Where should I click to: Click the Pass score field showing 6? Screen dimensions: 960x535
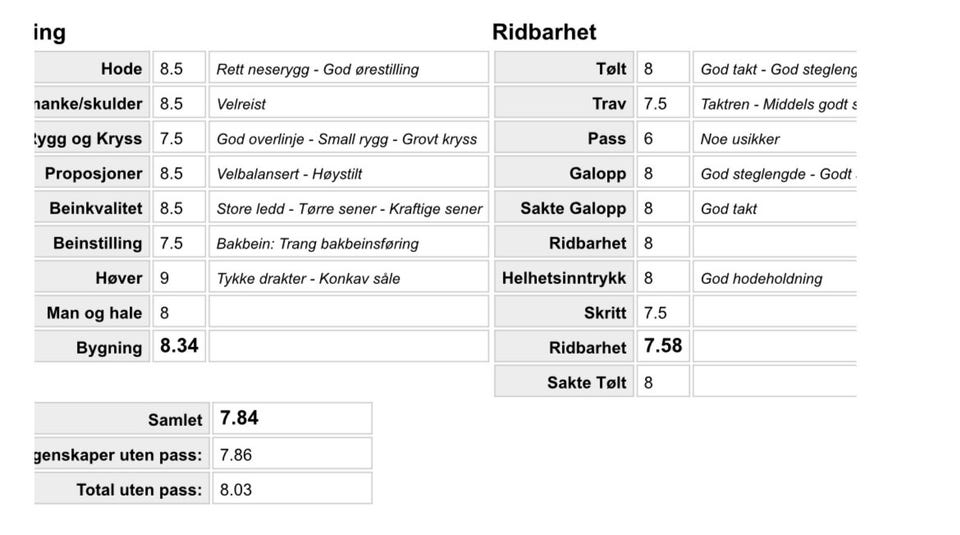tap(662, 139)
